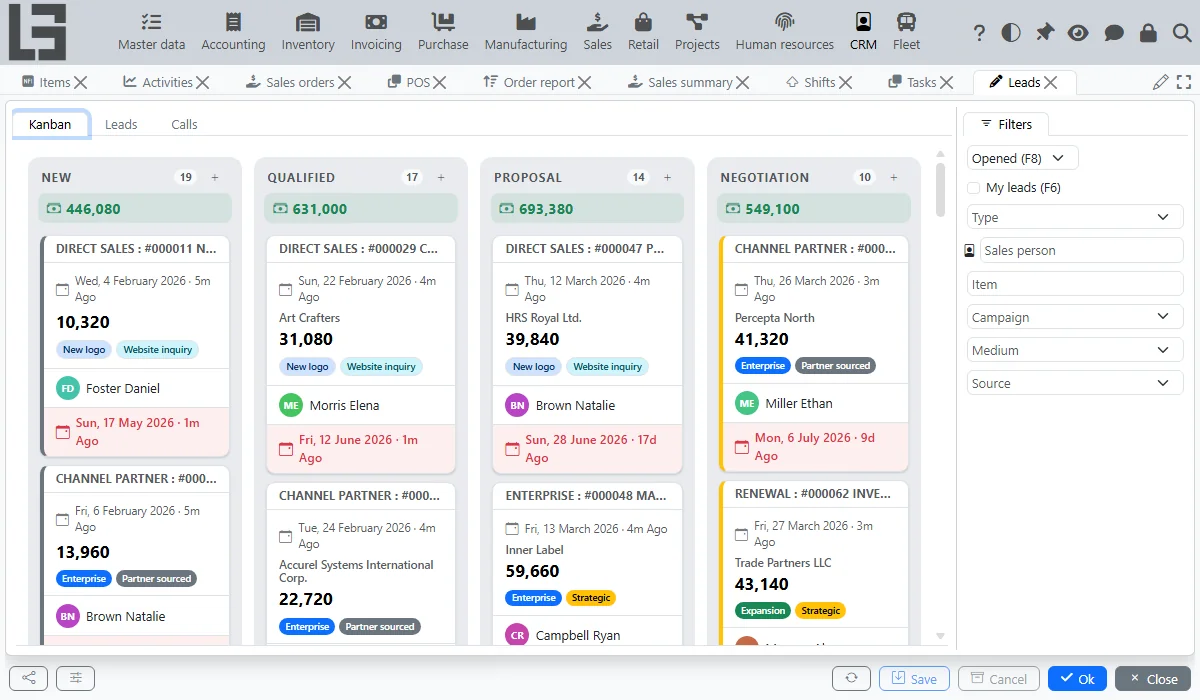Image resolution: width=1200 pixels, height=700 pixels.
Task: Click the Cancel button
Action: tap(998, 679)
